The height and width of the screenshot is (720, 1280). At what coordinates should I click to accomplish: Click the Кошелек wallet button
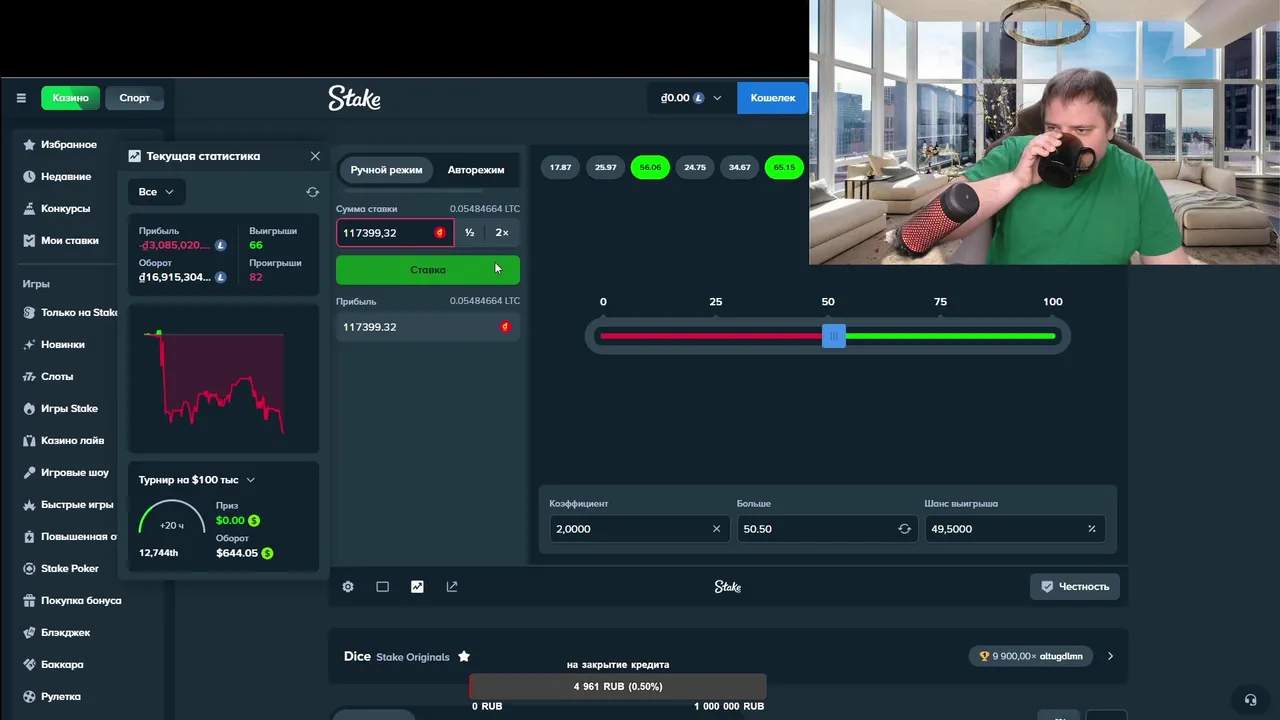(x=772, y=98)
